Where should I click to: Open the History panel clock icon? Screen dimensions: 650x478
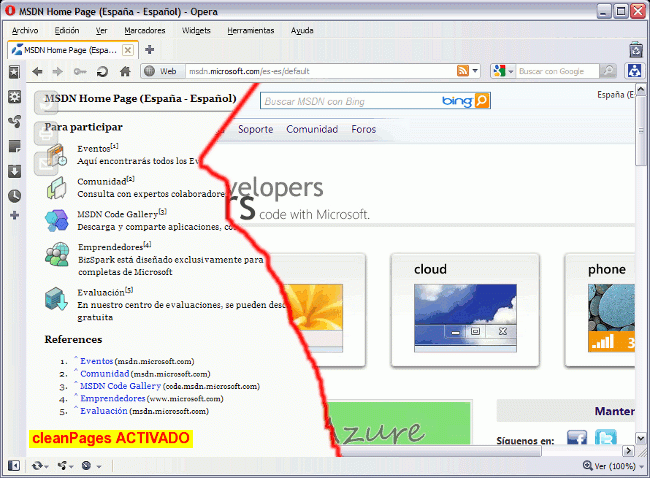pos(15,196)
